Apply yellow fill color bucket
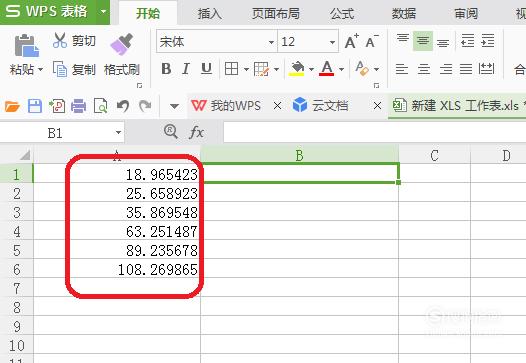 pos(297,69)
